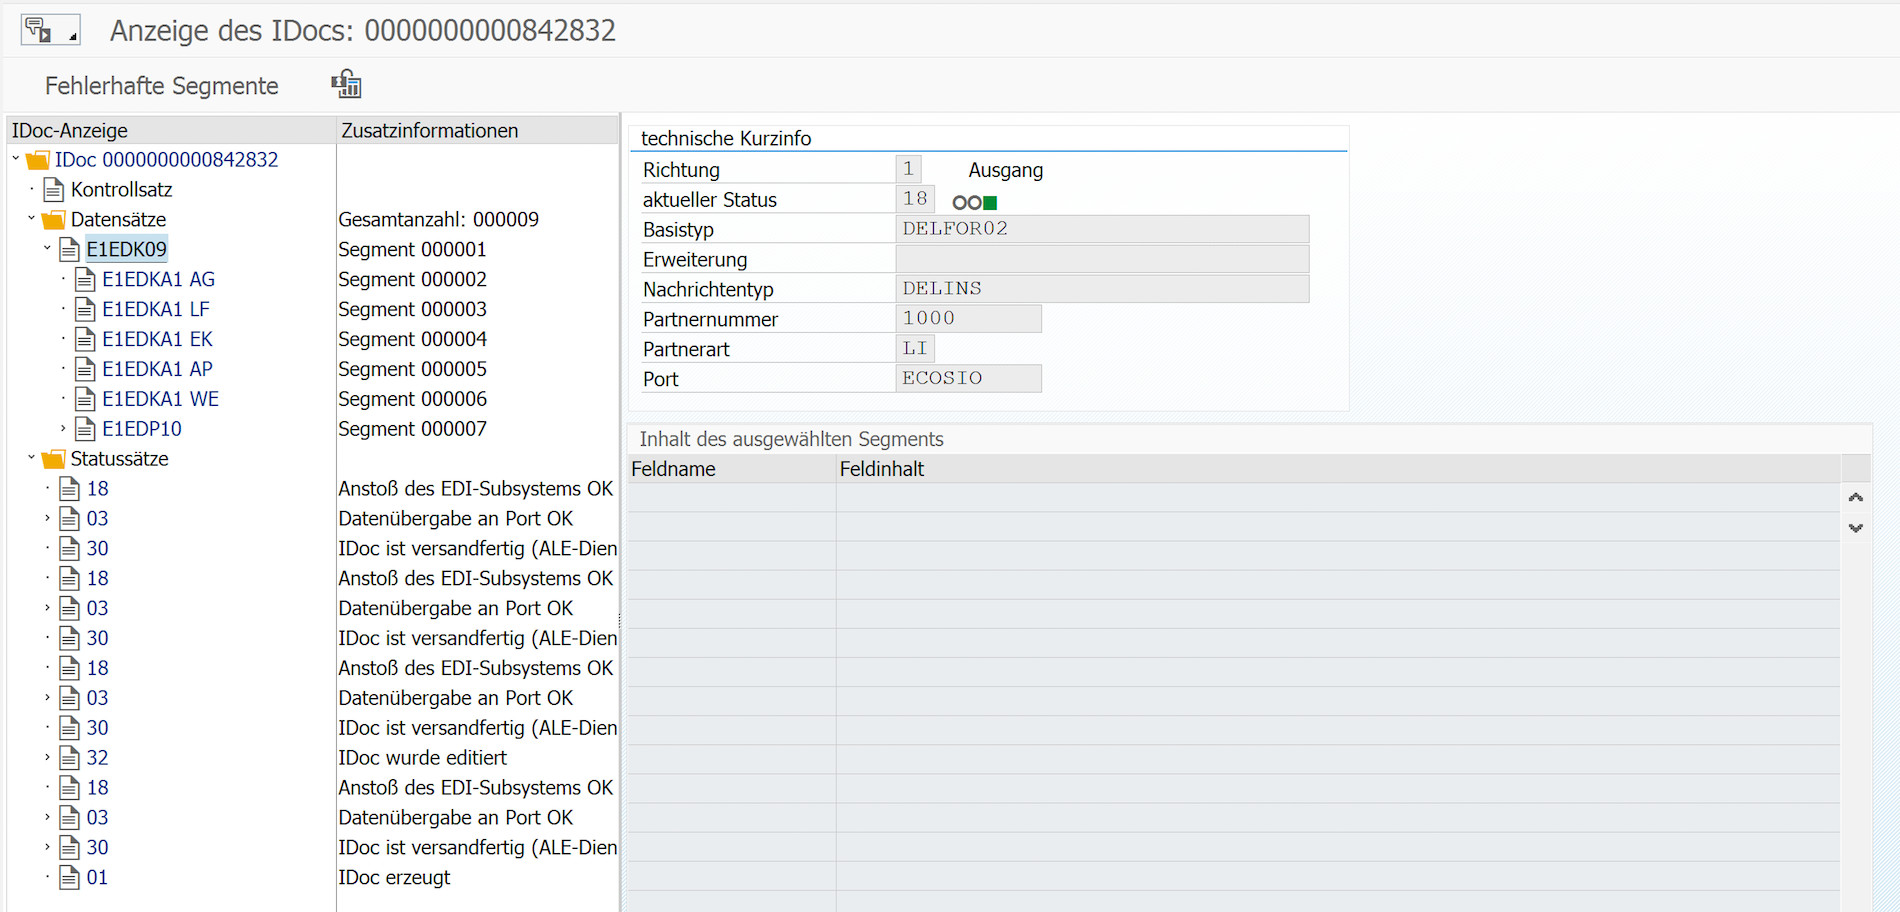Click the Basistyp field showing DELFOR02
Screen dimensions: 1900x912
[1101, 229]
